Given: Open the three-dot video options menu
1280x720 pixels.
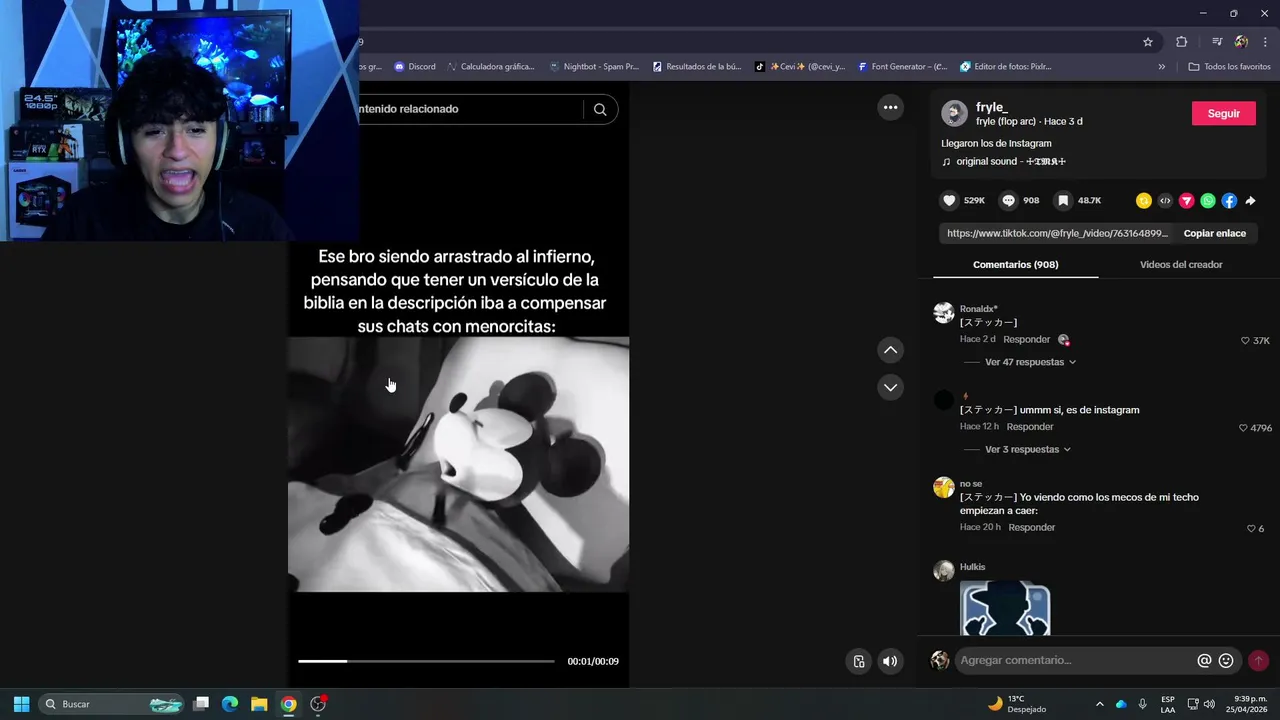Looking at the screenshot, I should tap(890, 108).
